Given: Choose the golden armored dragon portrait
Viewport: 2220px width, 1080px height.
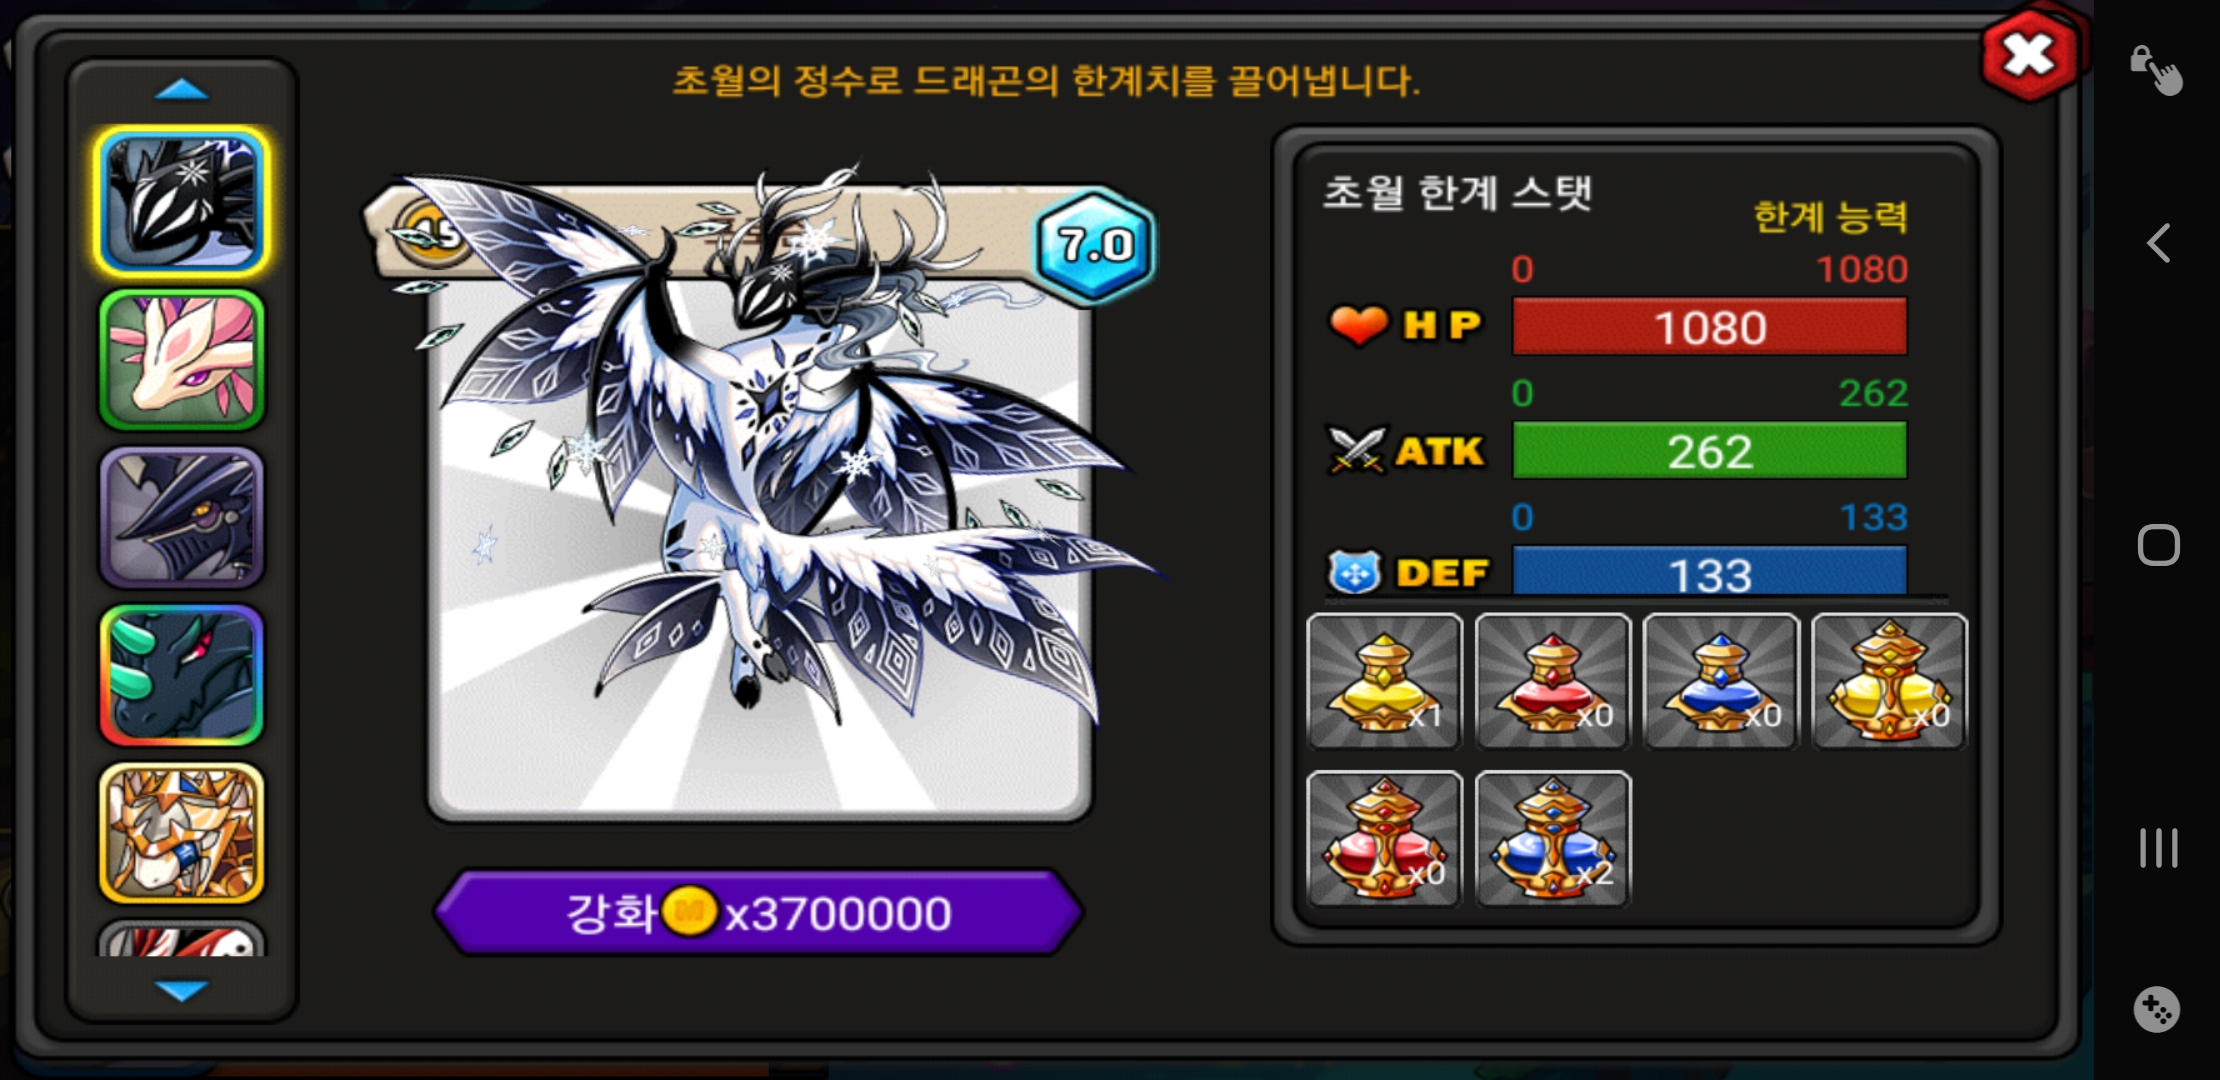Looking at the screenshot, I should pos(182,833).
